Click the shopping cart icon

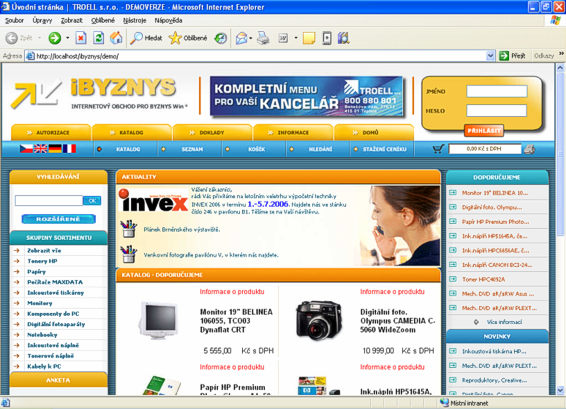coord(438,149)
